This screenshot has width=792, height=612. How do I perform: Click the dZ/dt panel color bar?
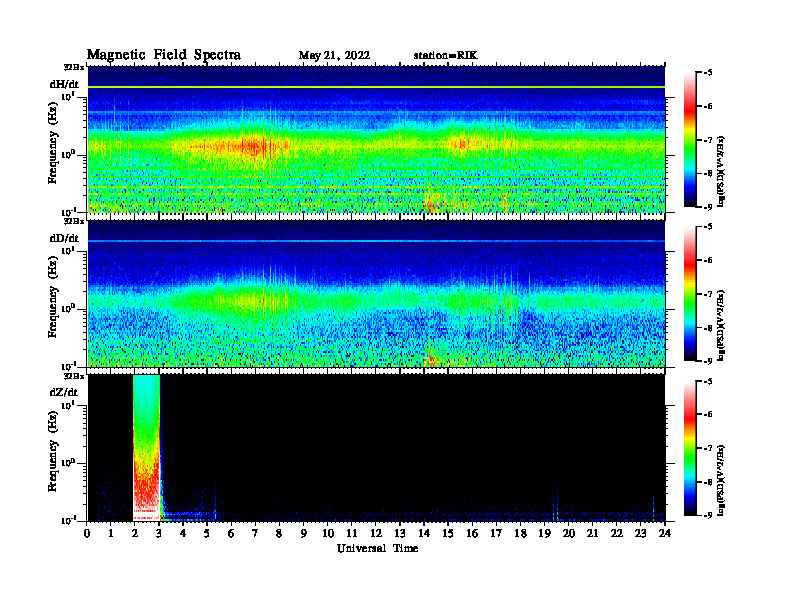[690, 448]
